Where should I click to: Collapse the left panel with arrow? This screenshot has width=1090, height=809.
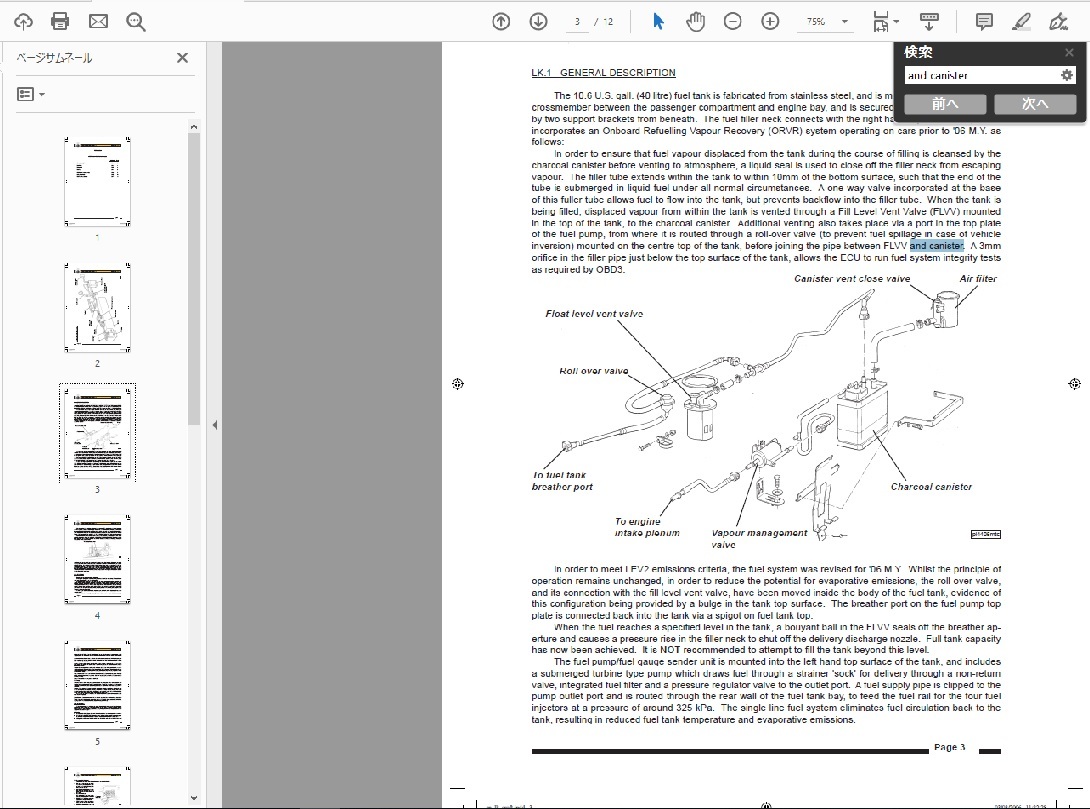click(x=215, y=425)
